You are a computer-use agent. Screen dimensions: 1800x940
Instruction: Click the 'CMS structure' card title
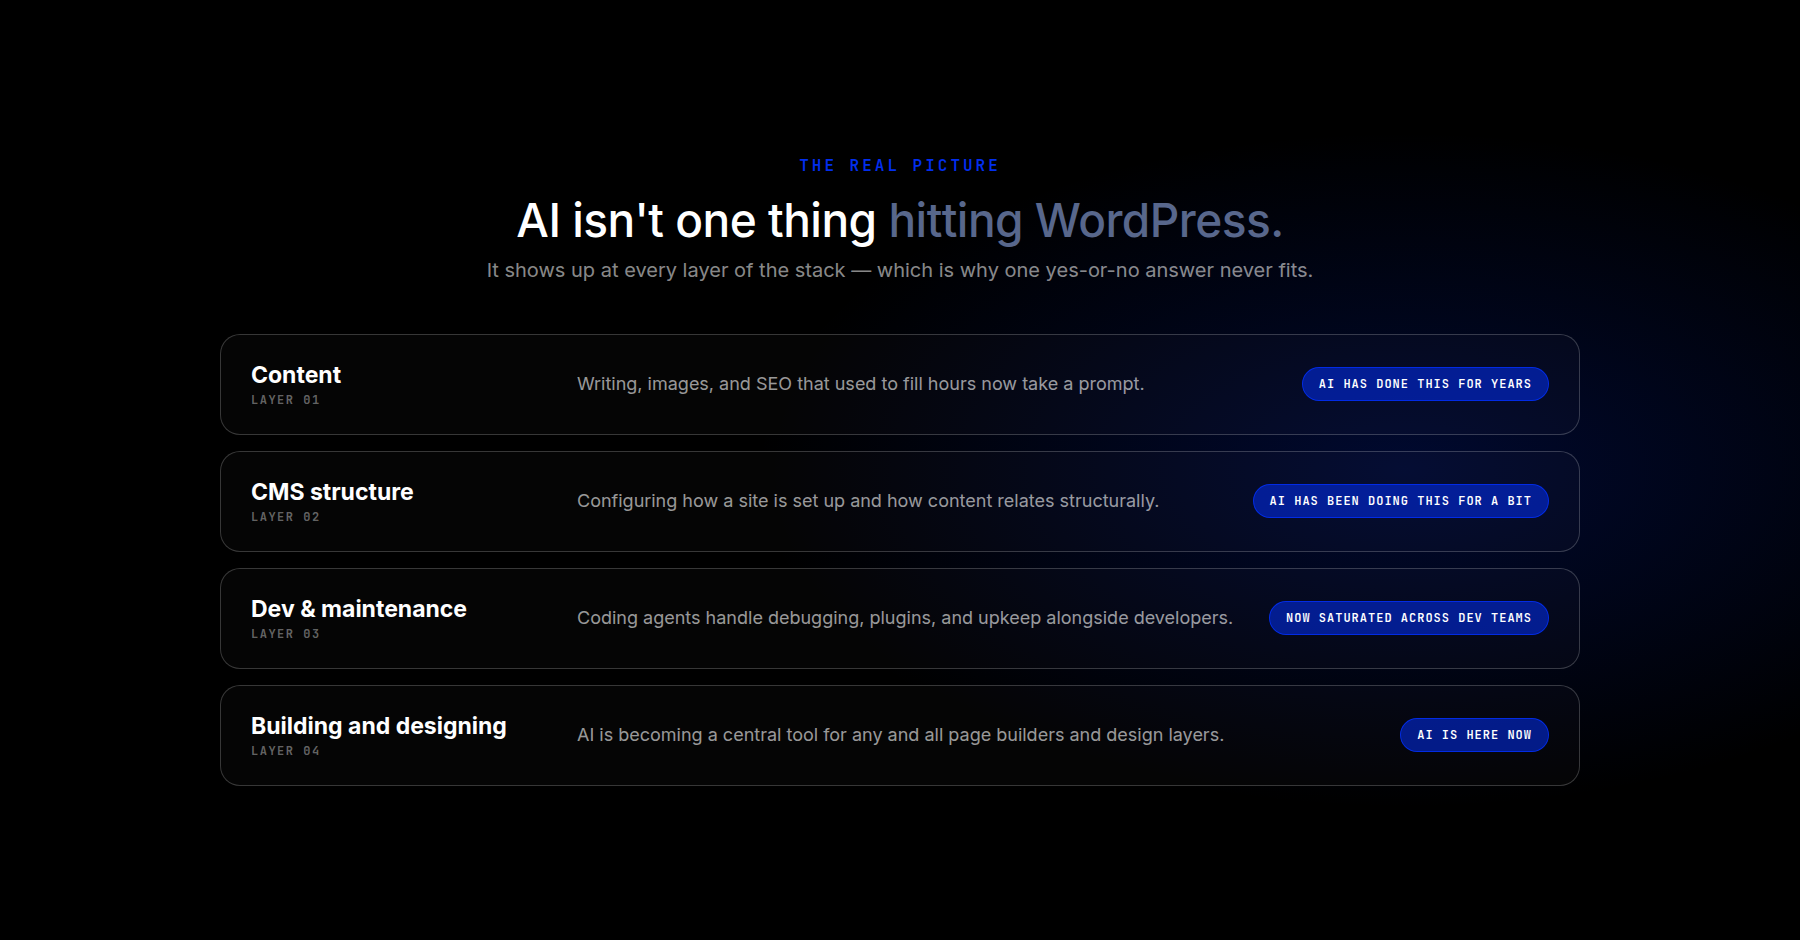click(x=332, y=492)
